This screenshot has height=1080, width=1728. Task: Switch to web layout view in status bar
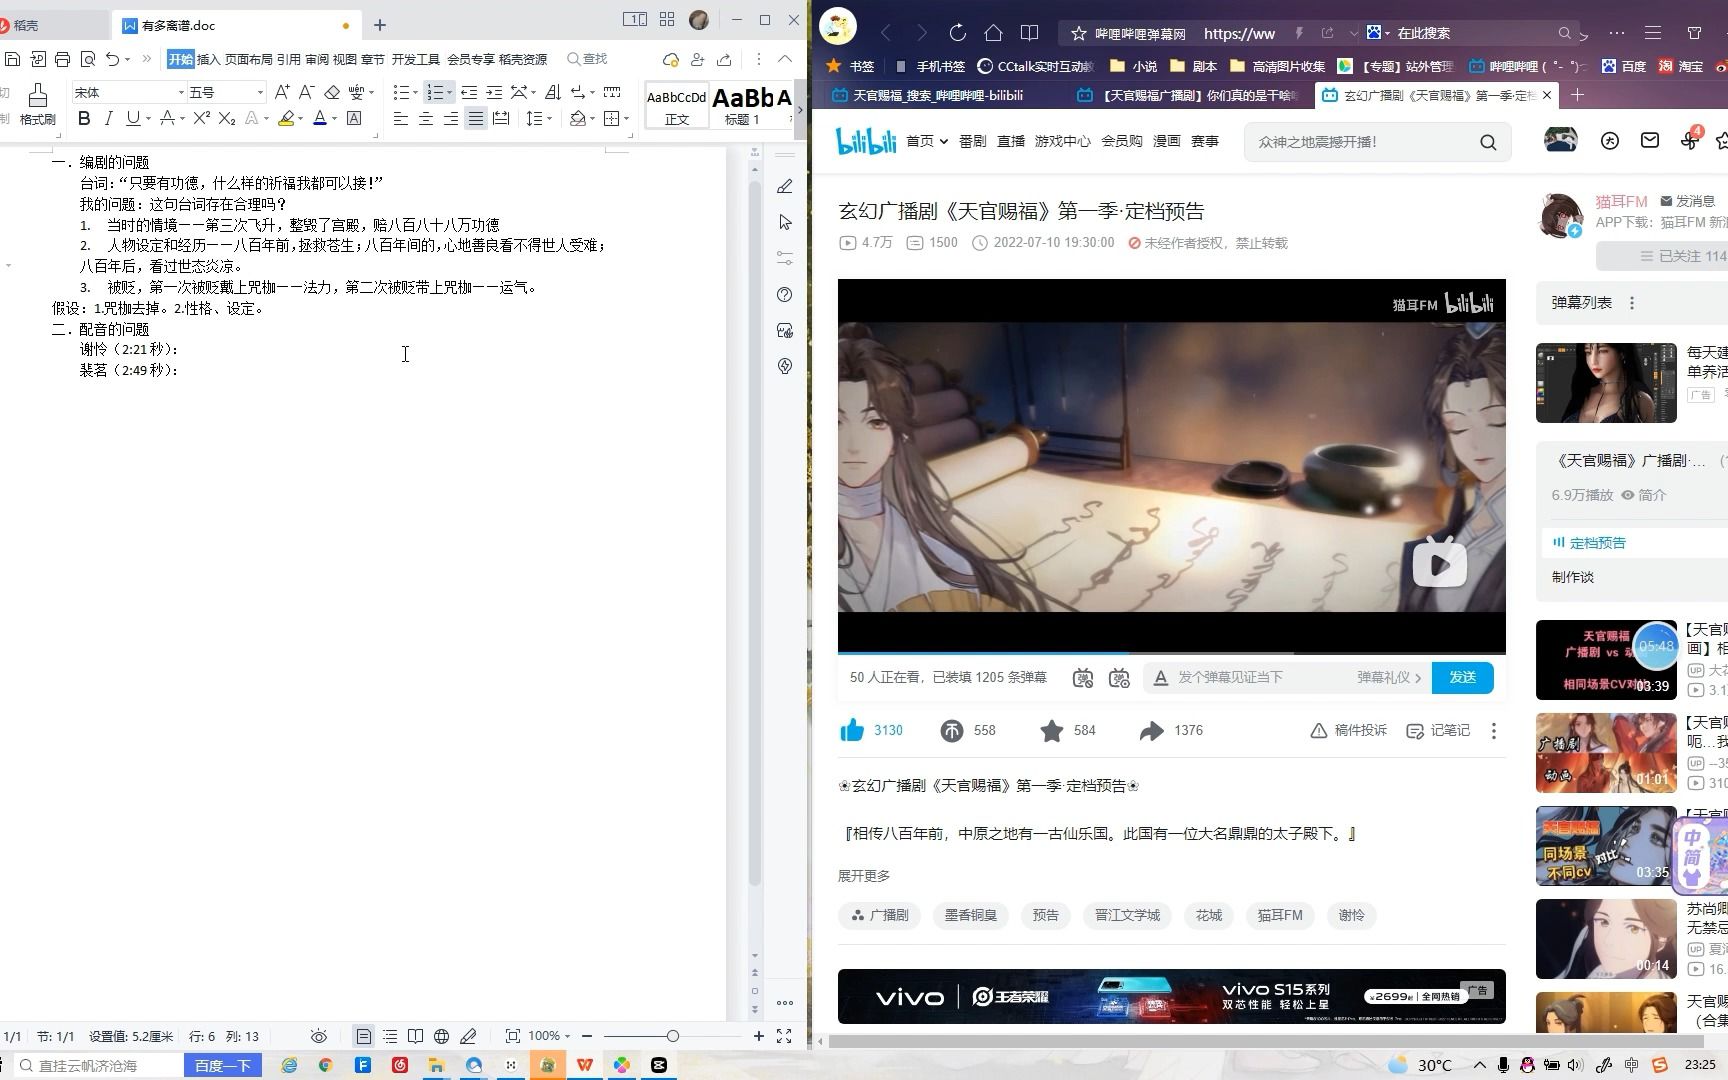point(441,1036)
